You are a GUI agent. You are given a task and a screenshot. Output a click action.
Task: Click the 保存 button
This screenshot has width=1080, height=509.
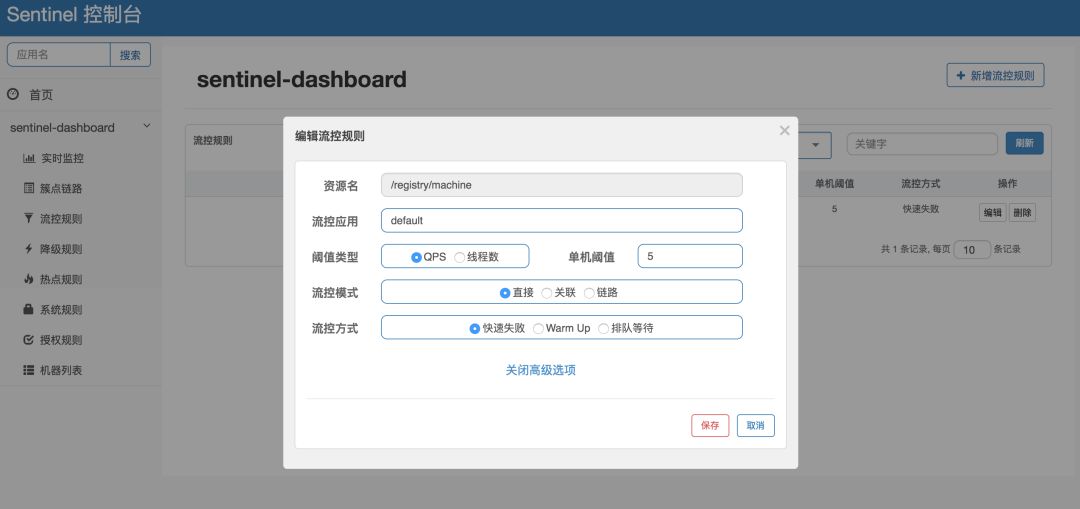pyautogui.click(x=710, y=426)
